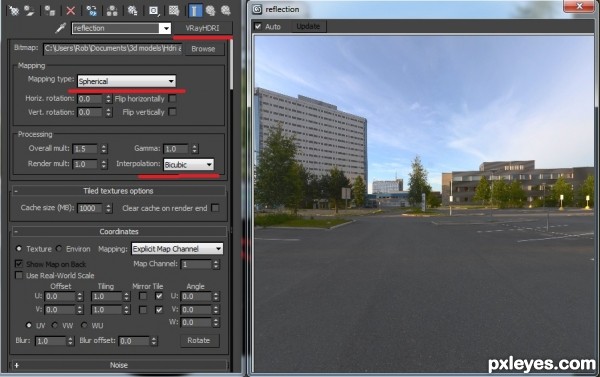The image size is (600, 377).
Task: Pick material with the eyedropper icon
Action: [x=60, y=28]
